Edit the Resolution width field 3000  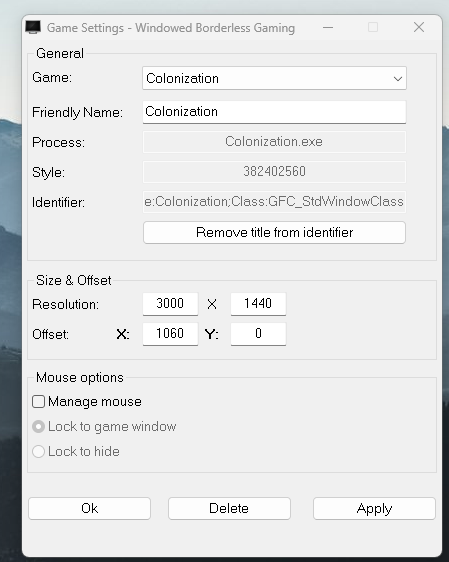[170, 304]
